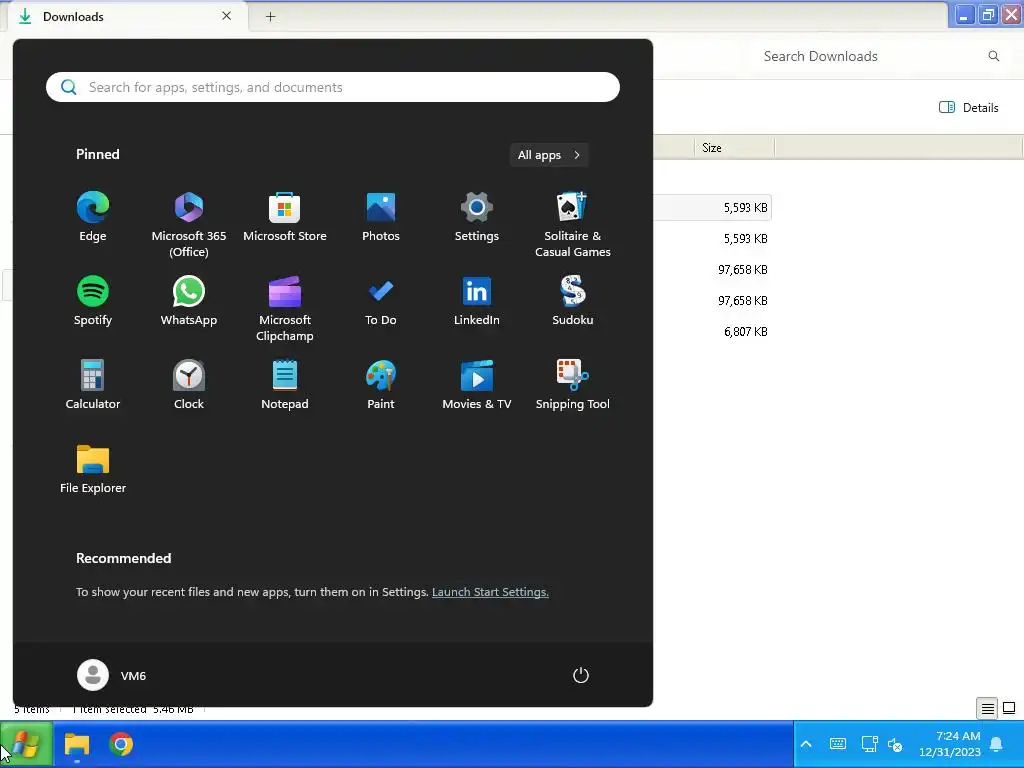Open the To Do app
This screenshot has width=1024, height=768.
coord(381,301)
